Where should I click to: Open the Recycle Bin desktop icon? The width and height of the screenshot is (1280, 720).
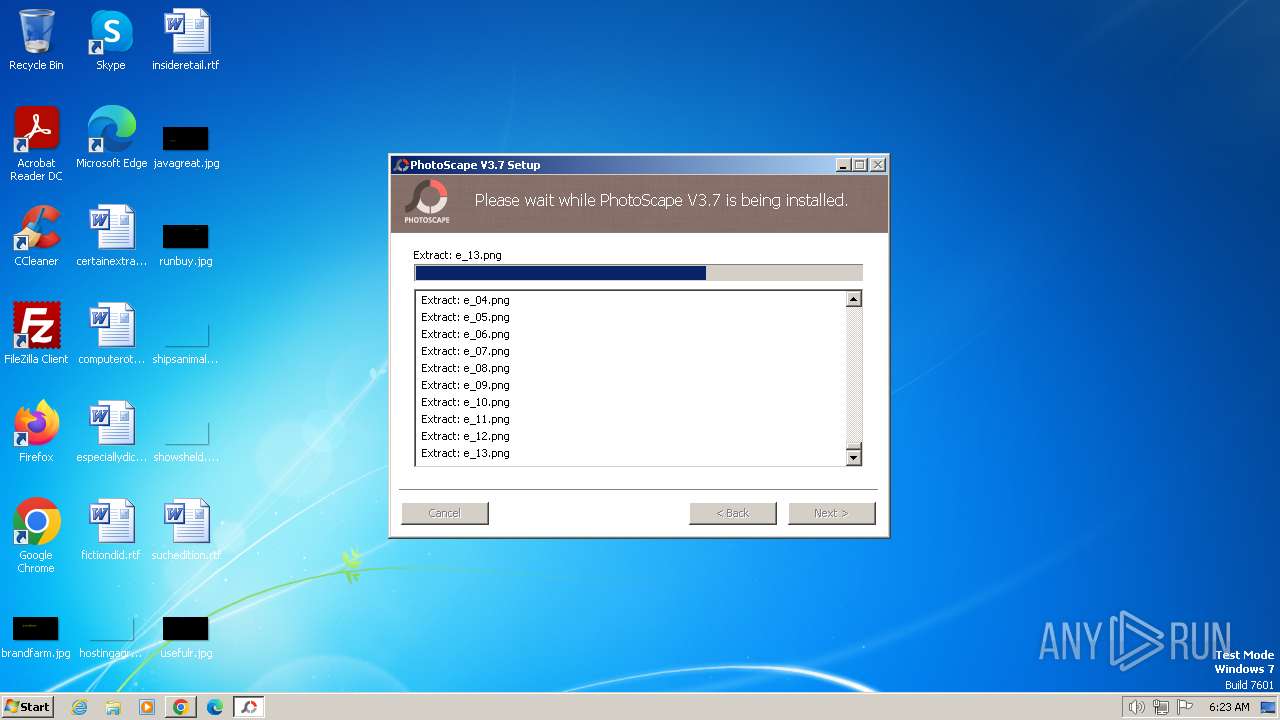coord(36,40)
